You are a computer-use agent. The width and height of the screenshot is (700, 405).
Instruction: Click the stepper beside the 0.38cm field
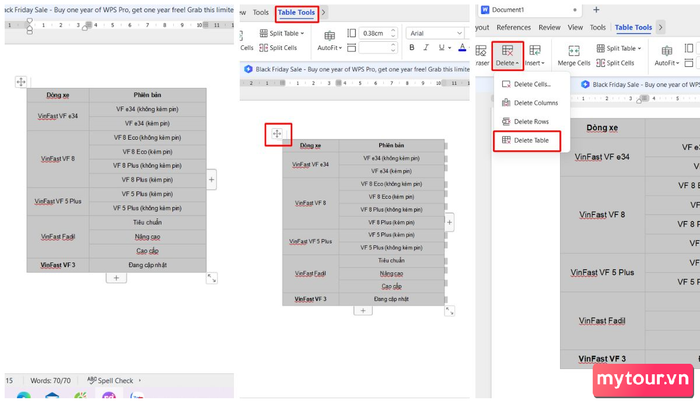click(x=393, y=33)
